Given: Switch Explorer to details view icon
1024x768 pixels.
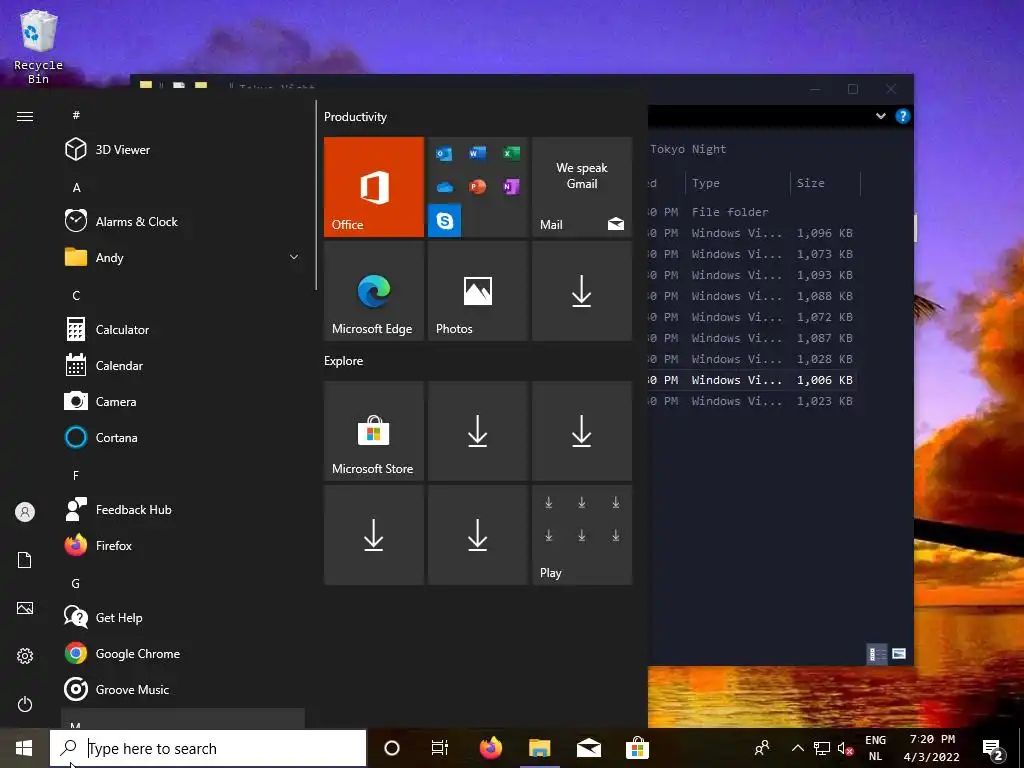Looking at the screenshot, I should pos(876,654).
